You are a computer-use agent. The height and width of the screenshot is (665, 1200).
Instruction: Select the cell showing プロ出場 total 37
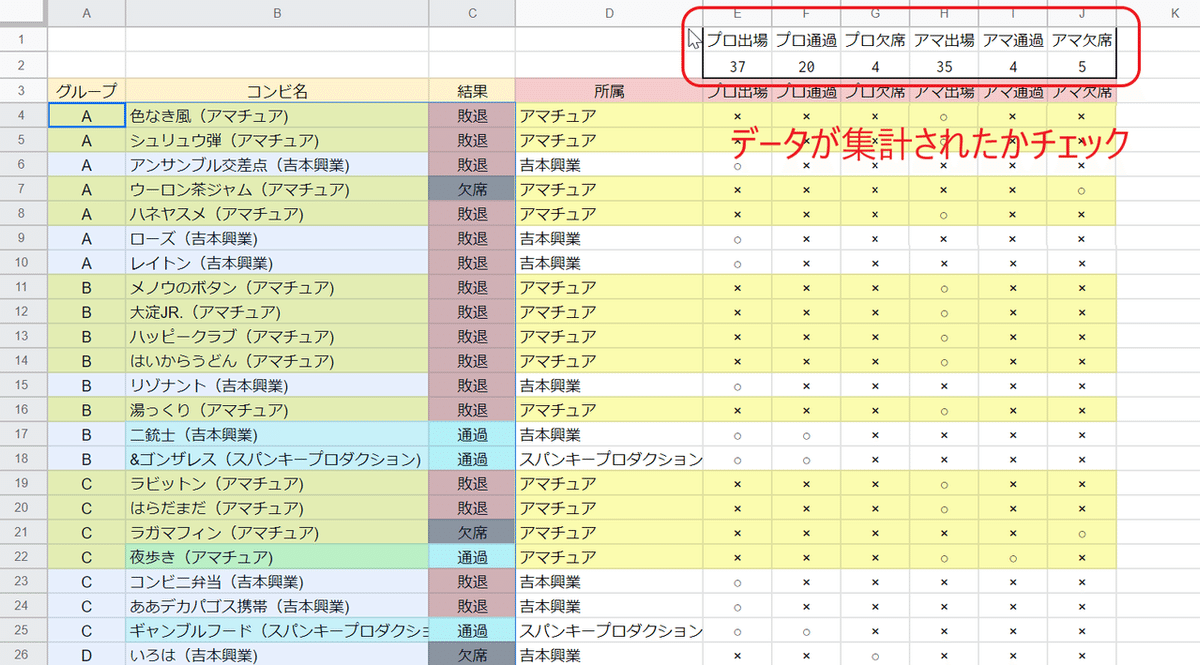click(x=737, y=66)
